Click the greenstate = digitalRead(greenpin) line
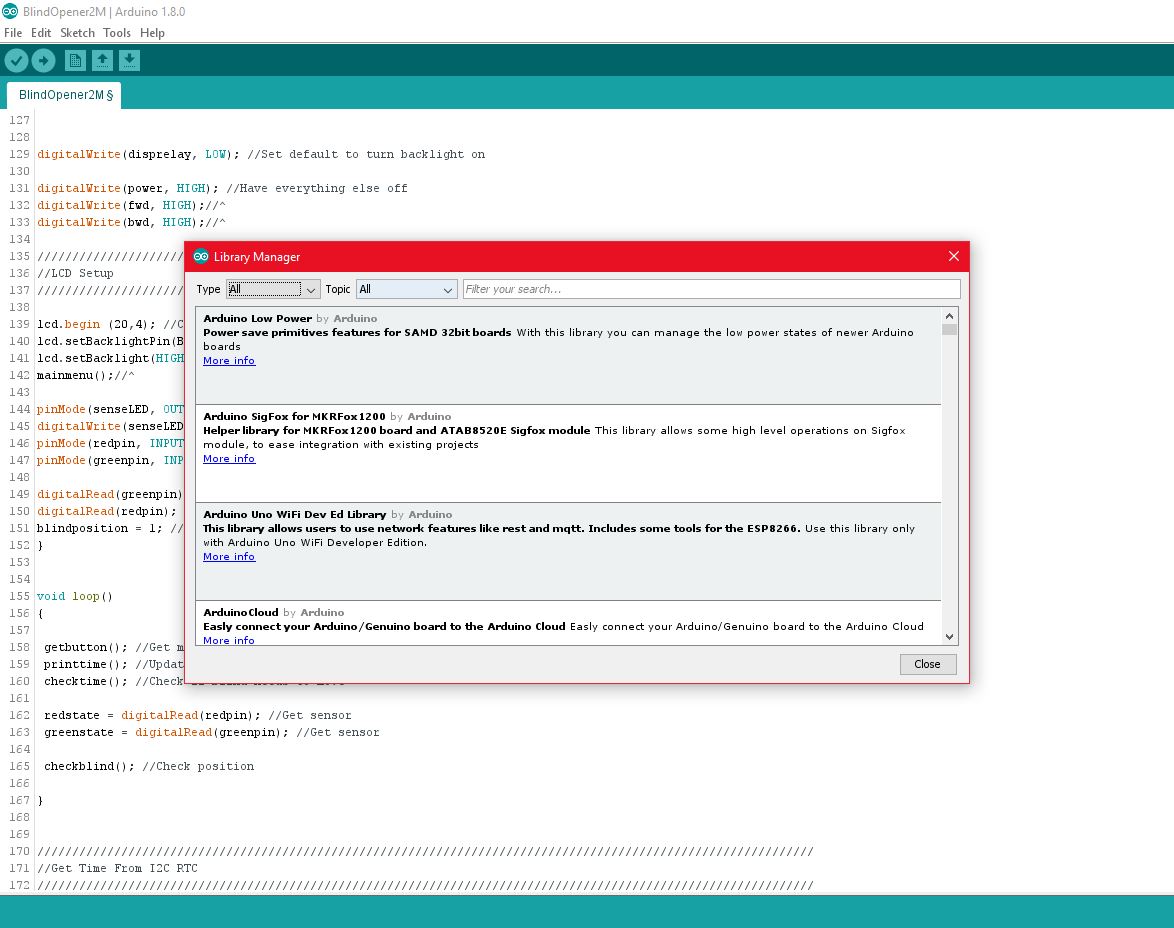The width and height of the screenshot is (1174, 928). click(x=212, y=733)
